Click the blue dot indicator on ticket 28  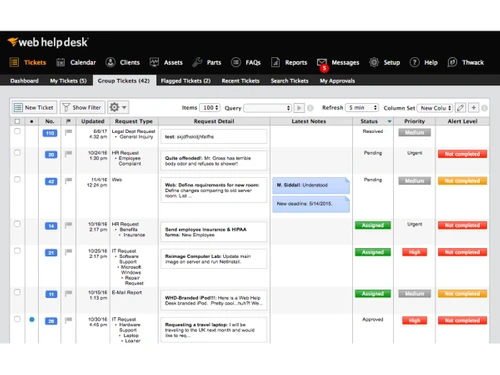click(x=32, y=319)
